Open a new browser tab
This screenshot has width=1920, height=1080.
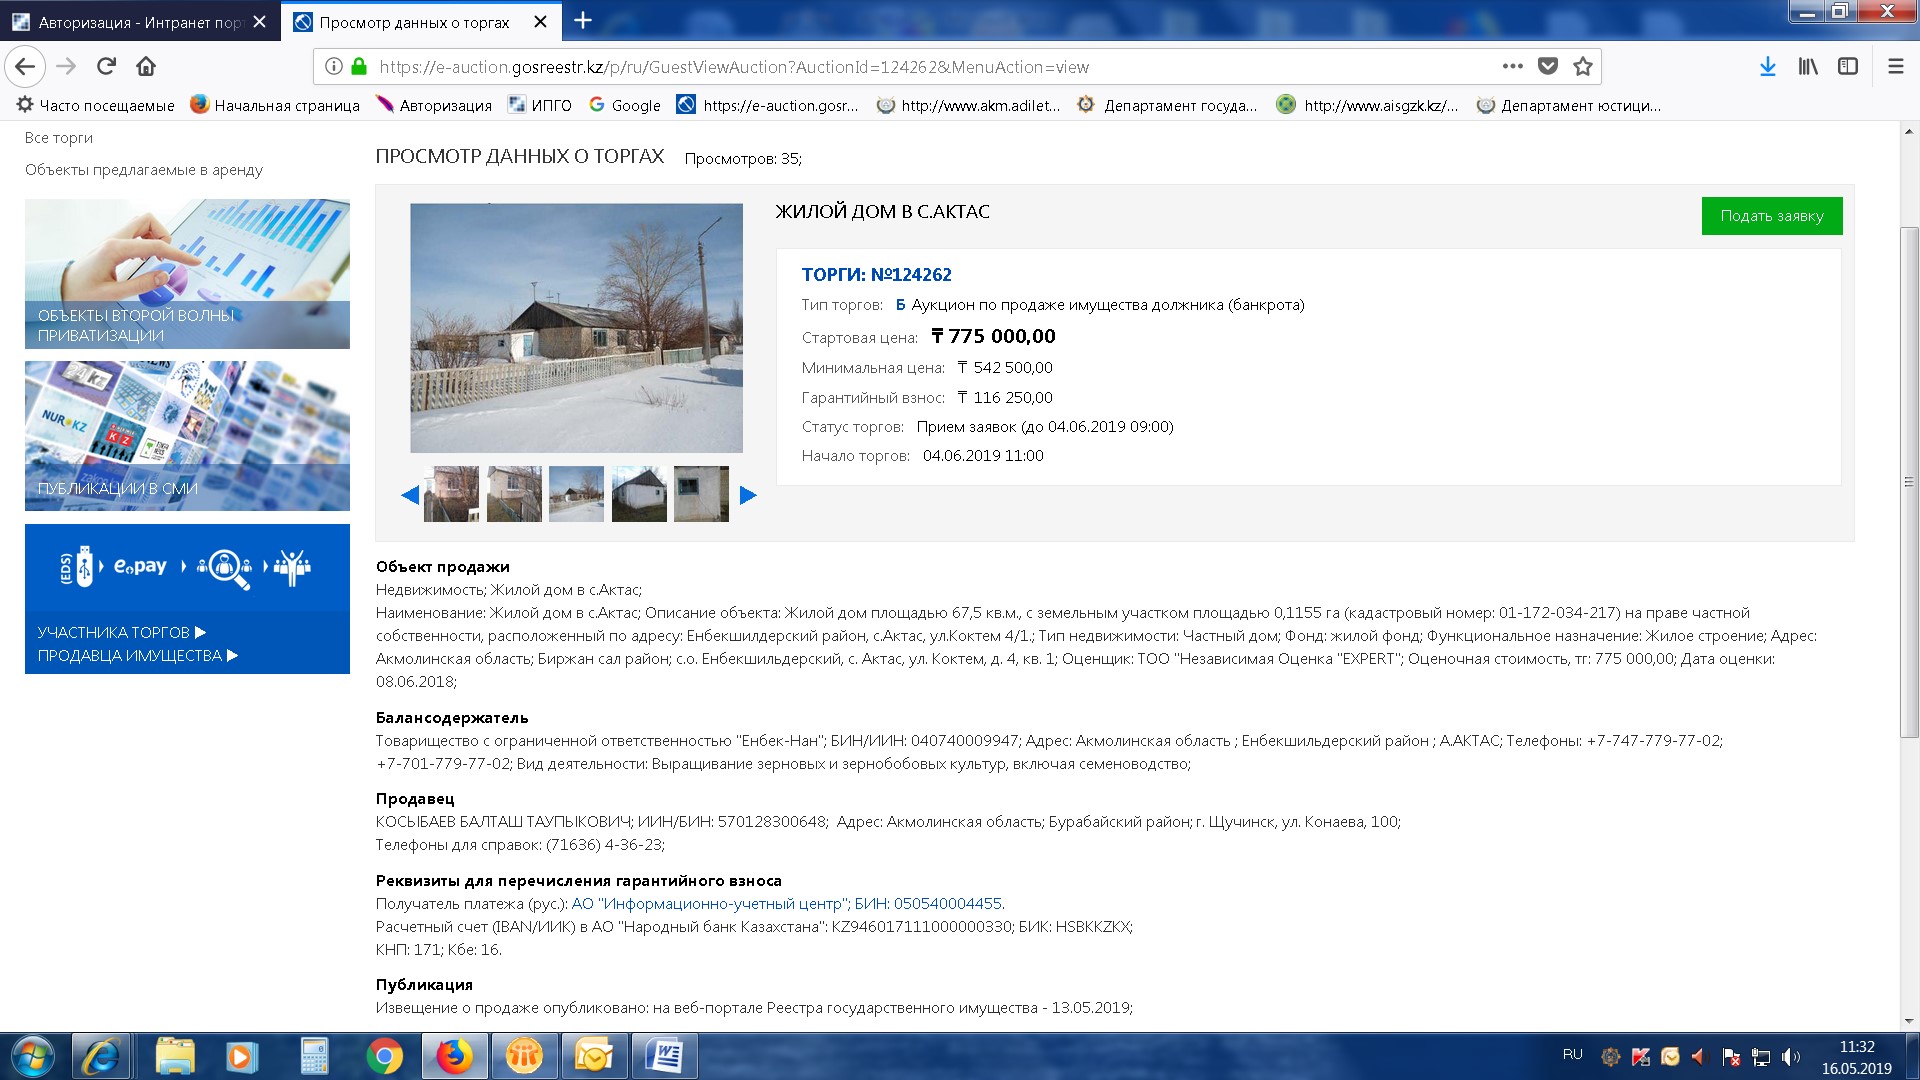(x=583, y=20)
